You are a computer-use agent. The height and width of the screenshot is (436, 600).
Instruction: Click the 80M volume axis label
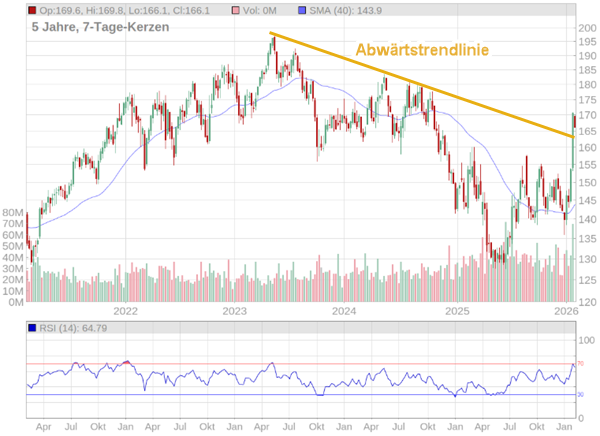click(13, 213)
